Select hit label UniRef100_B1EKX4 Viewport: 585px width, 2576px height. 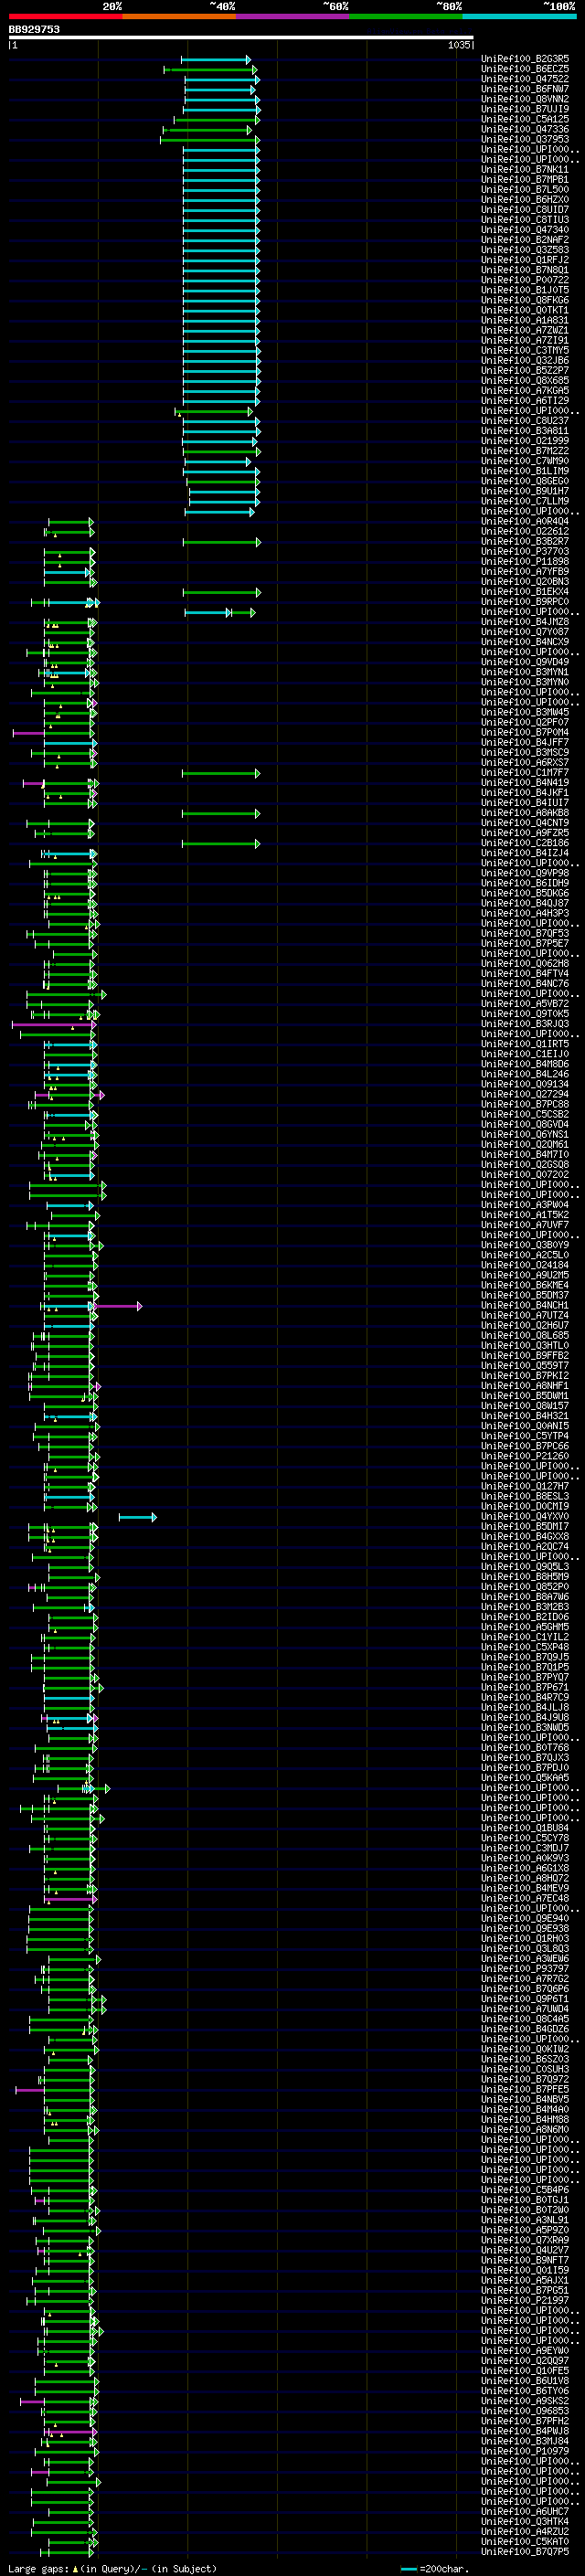(x=525, y=592)
